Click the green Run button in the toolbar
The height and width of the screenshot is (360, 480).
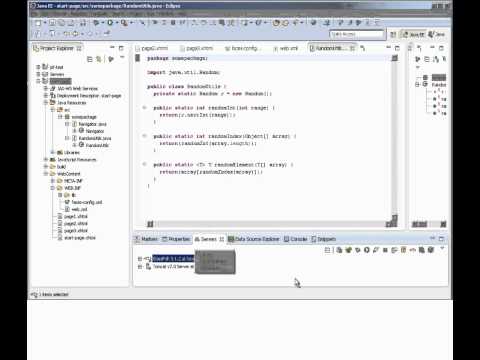coord(110,23)
